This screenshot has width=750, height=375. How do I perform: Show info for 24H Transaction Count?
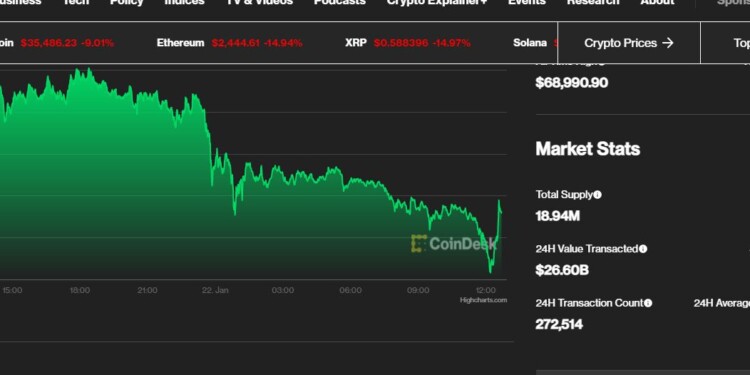click(x=648, y=303)
